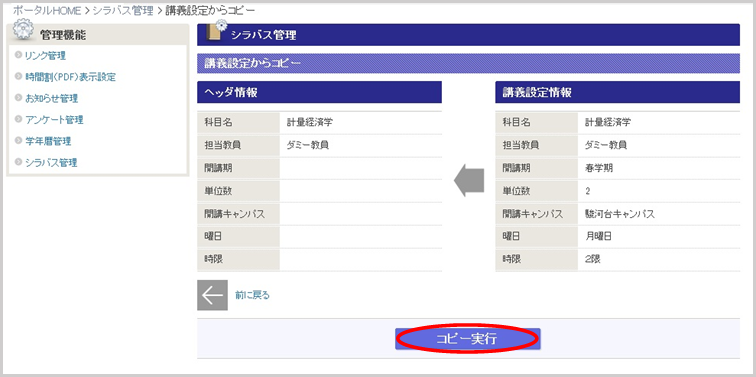
Task: Click bullet icon beside 時間割(PDF)表示設定
Action: 18,77
